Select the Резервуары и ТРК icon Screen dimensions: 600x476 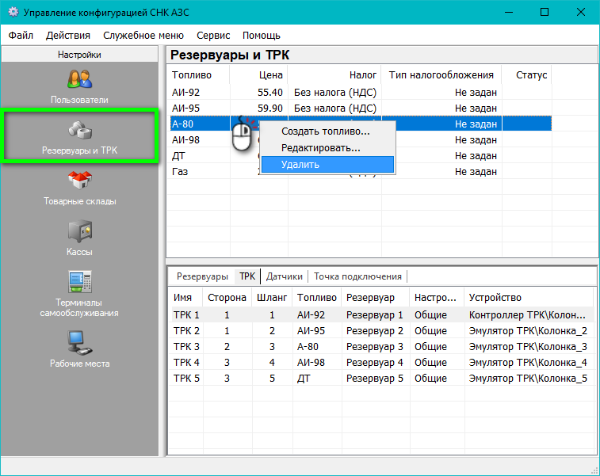point(79,132)
